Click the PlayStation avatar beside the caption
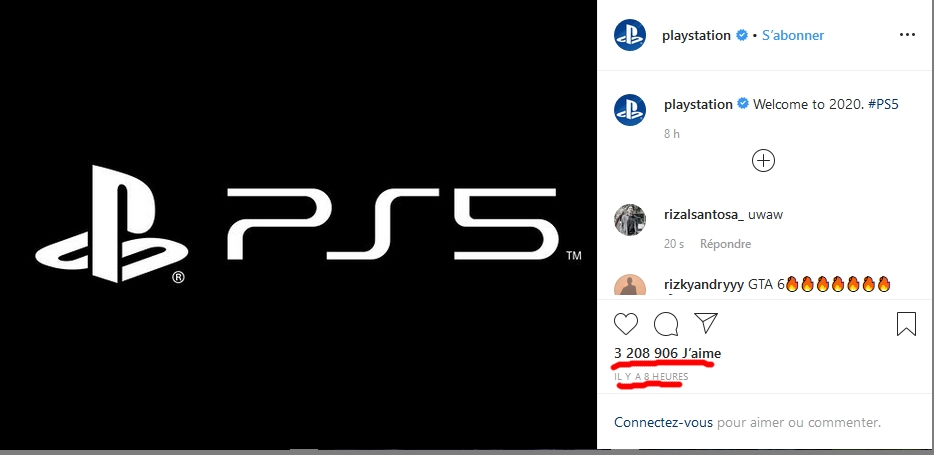 [x=630, y=110]
